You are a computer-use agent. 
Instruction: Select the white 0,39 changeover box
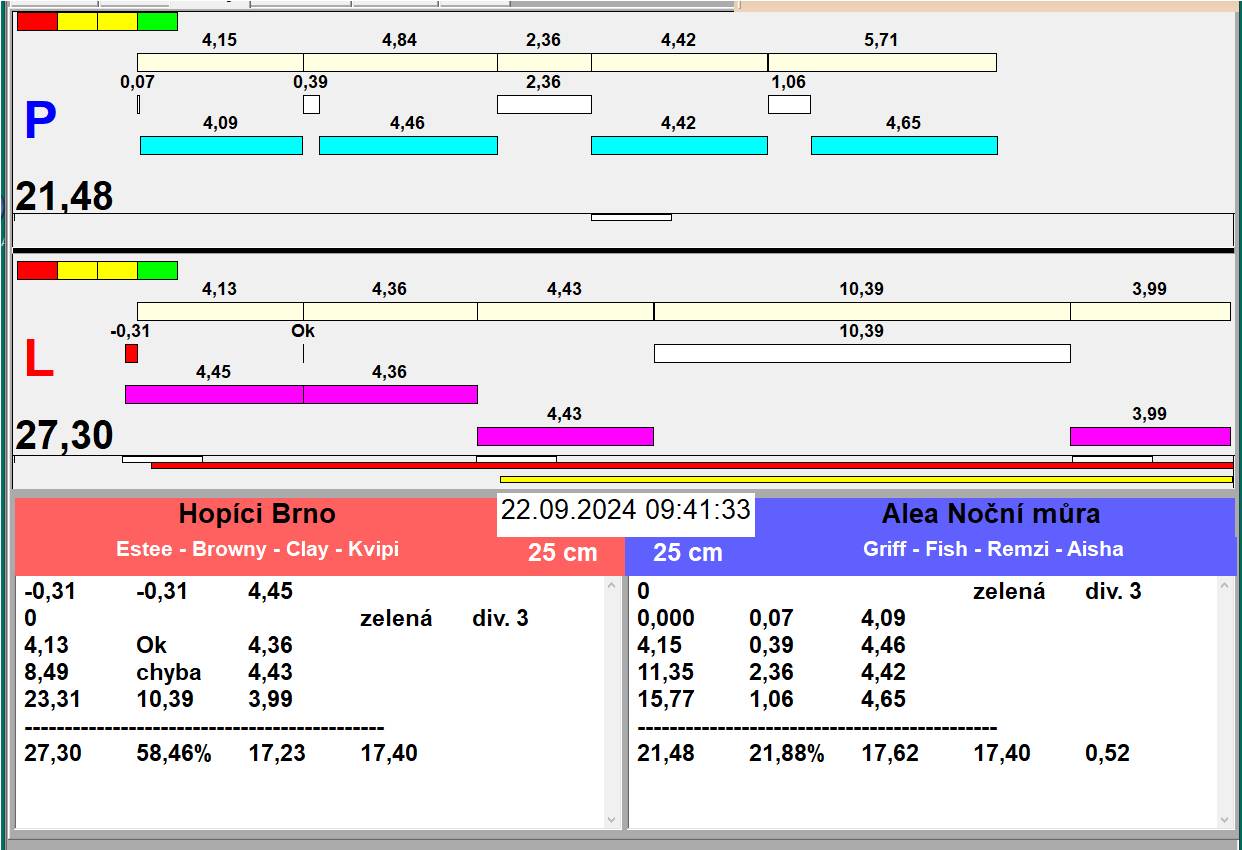click(311, 104)
